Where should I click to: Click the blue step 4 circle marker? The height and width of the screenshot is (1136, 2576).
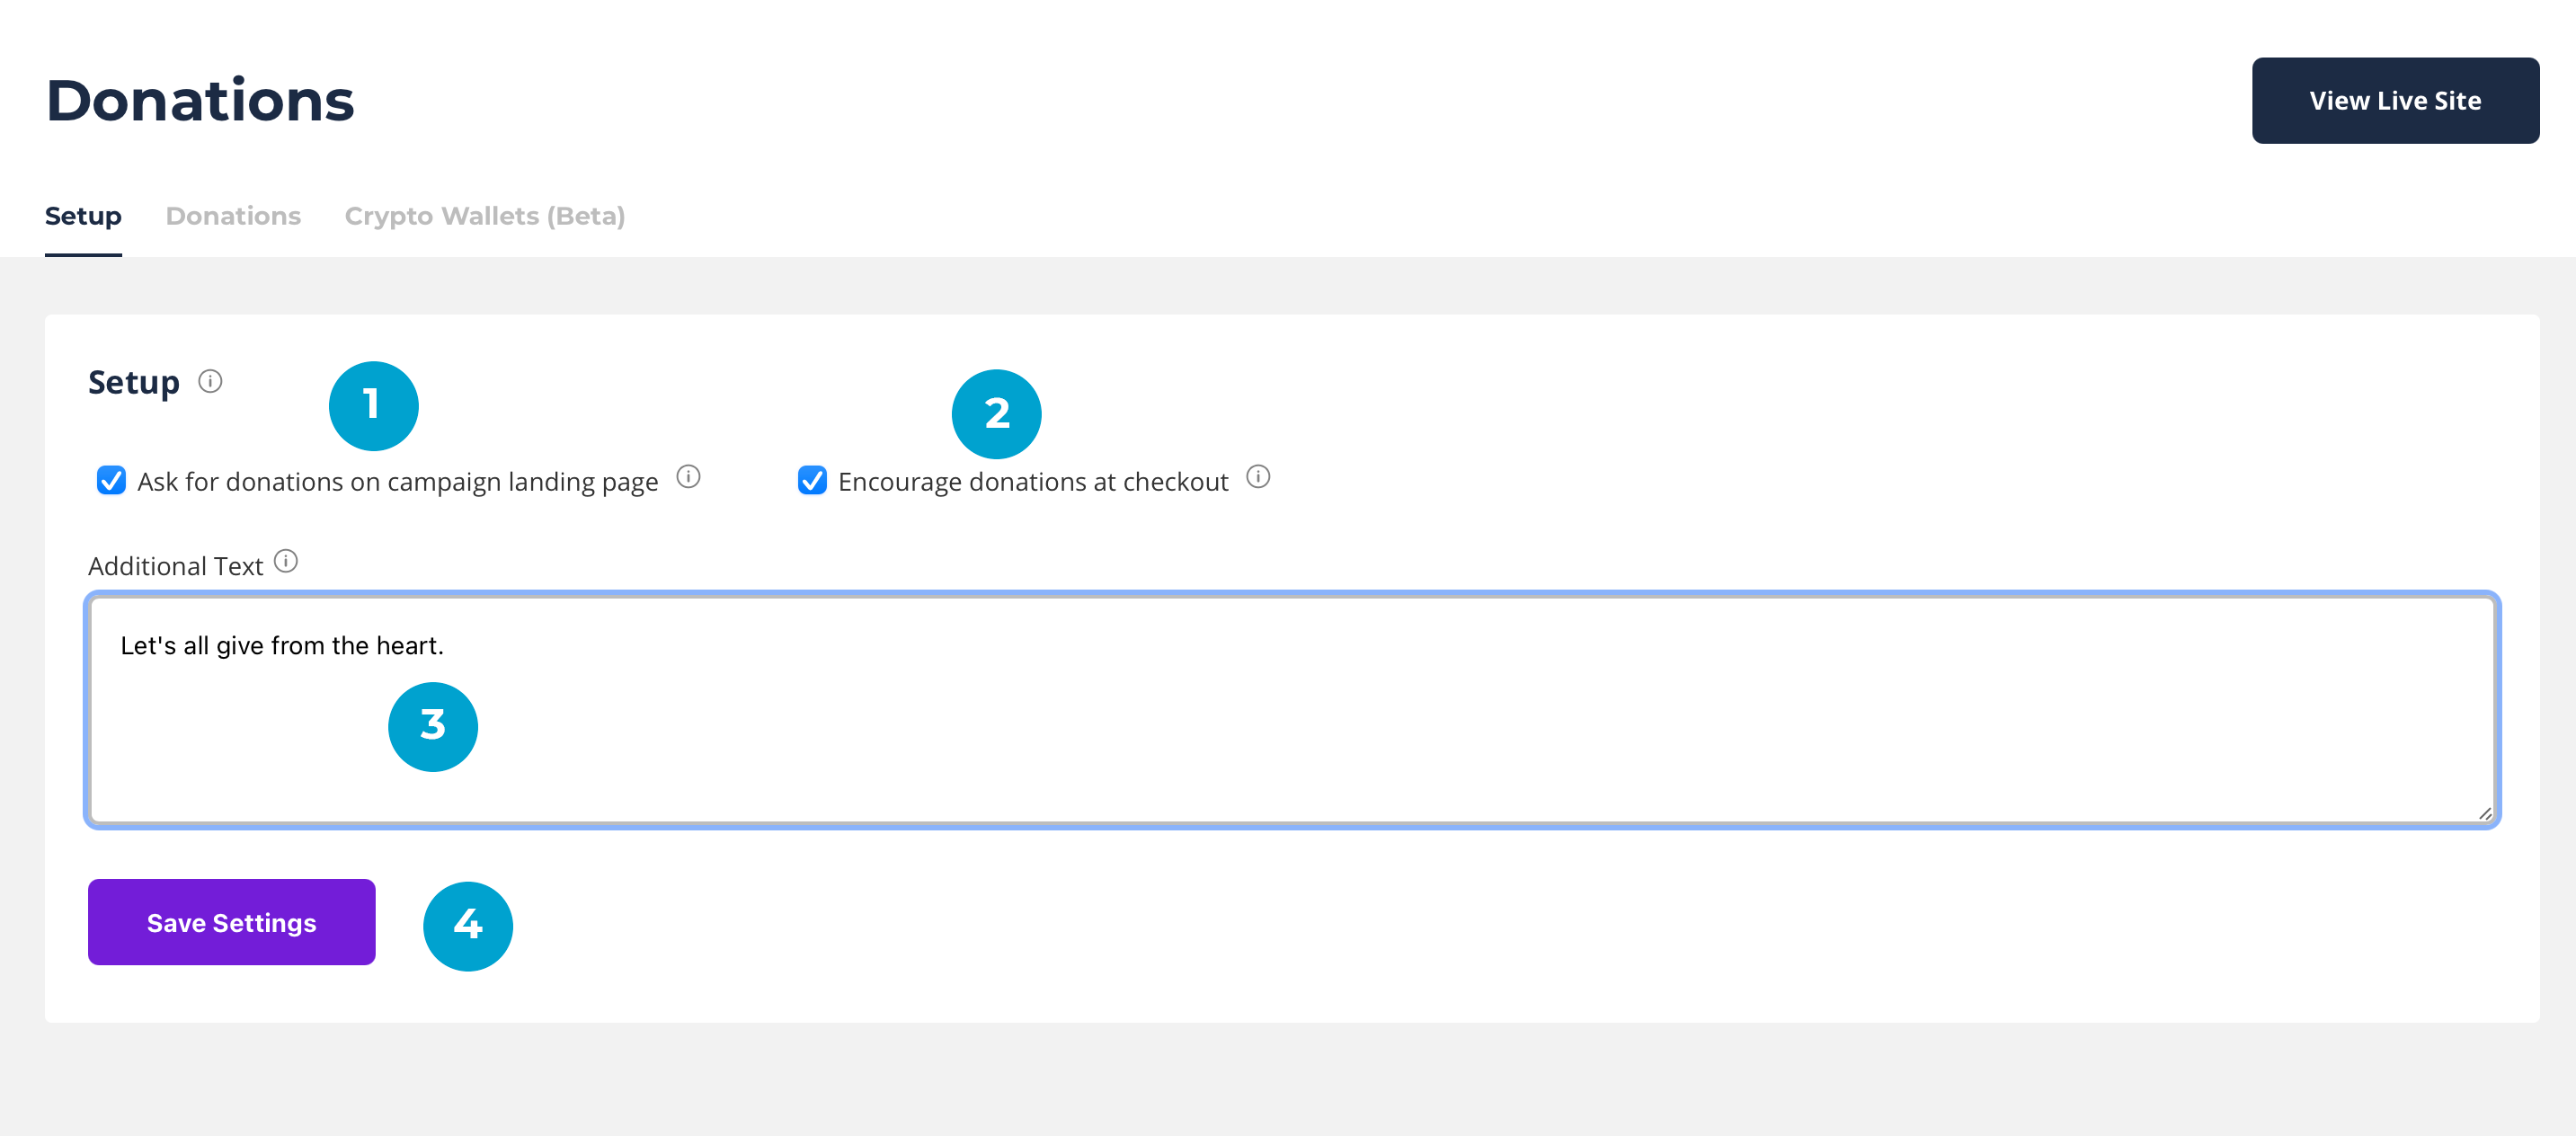tap(467, 925)
